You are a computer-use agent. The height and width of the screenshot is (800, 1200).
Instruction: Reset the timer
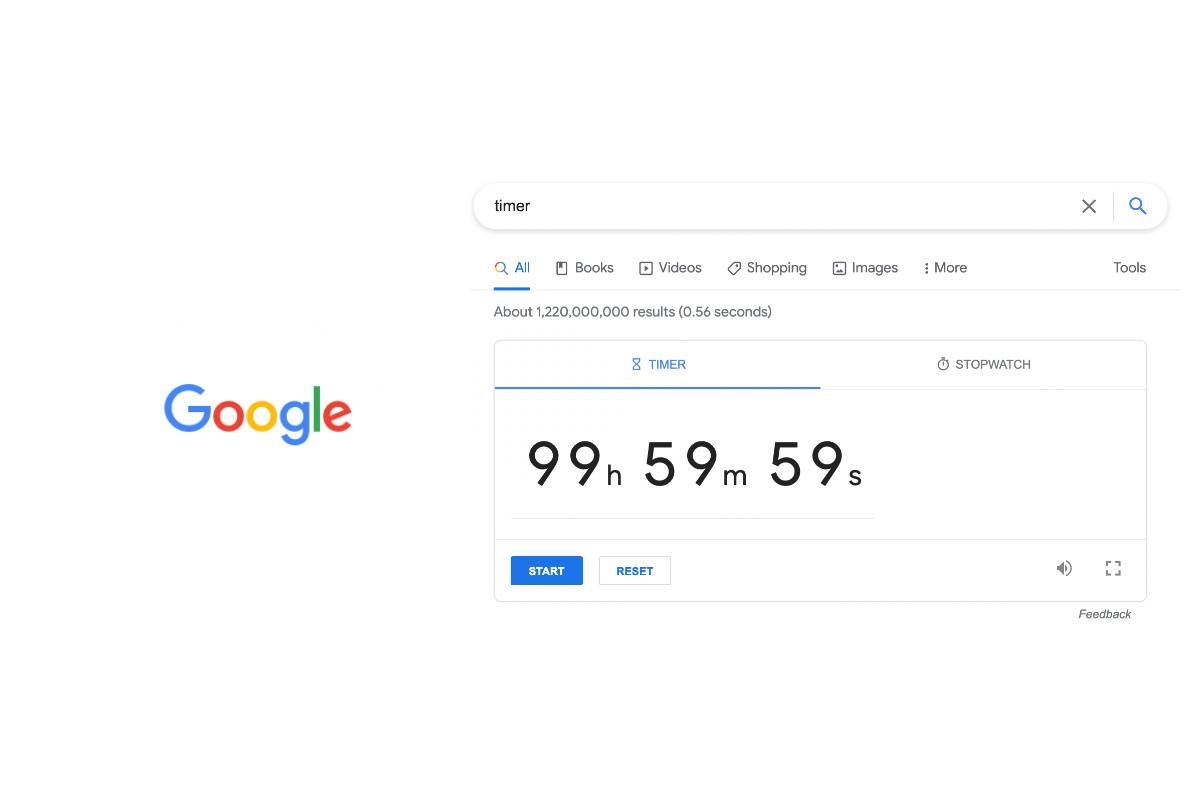click(x=634, y=571)
